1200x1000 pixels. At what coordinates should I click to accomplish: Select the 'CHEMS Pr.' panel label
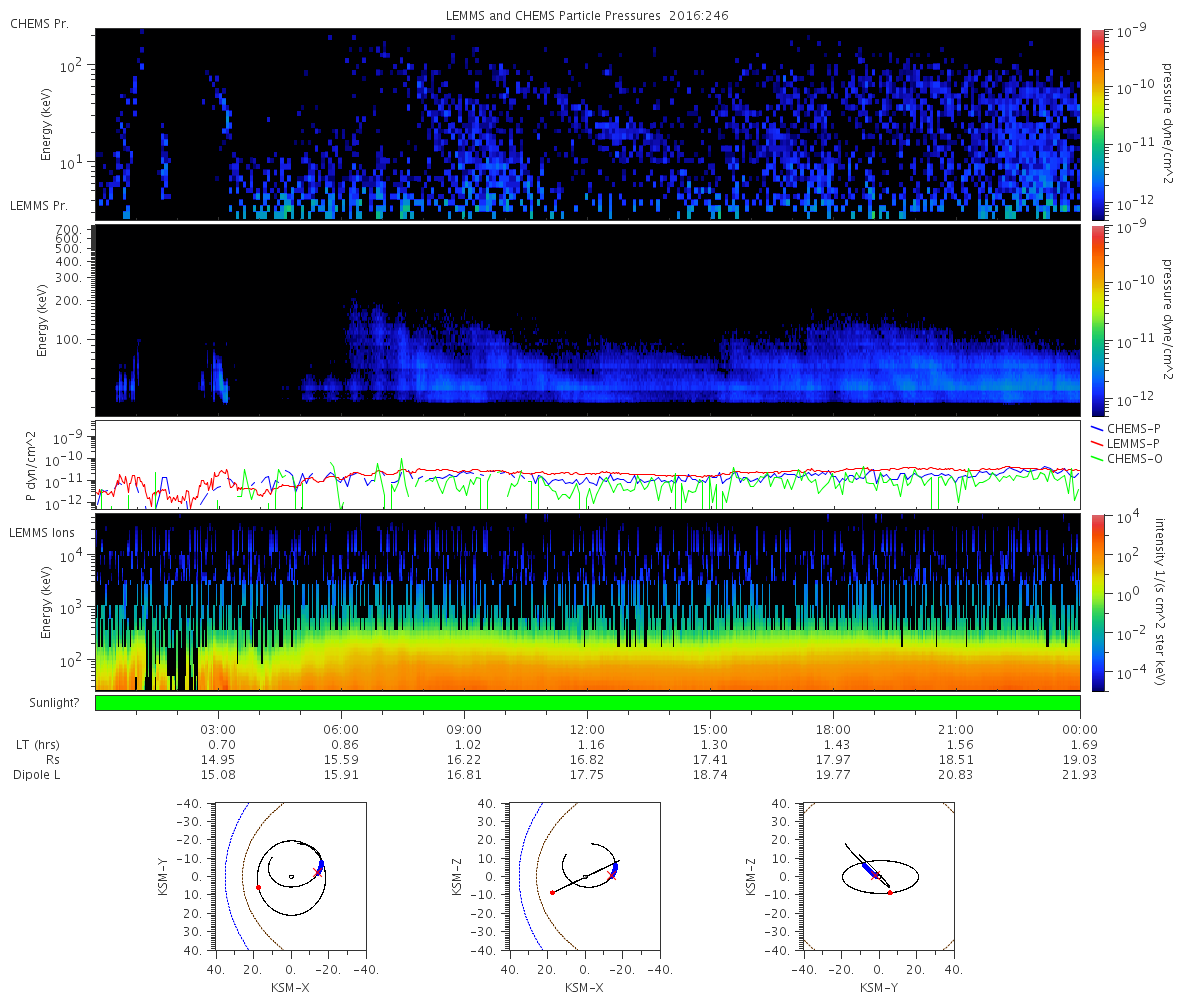[39, 23]
